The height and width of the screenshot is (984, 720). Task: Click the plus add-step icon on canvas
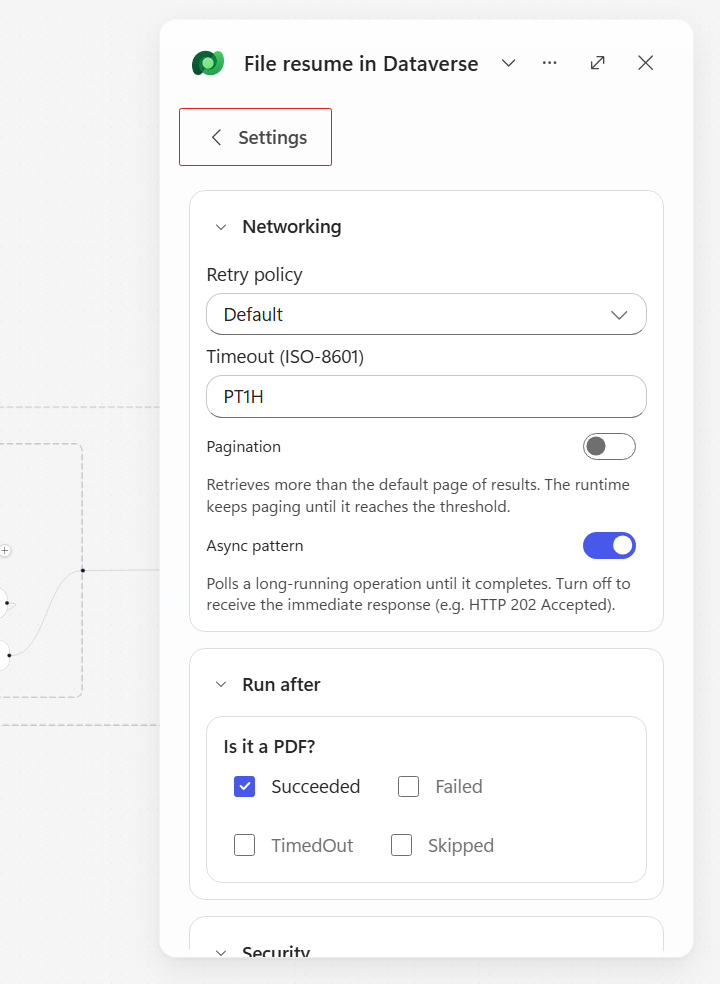5,550
